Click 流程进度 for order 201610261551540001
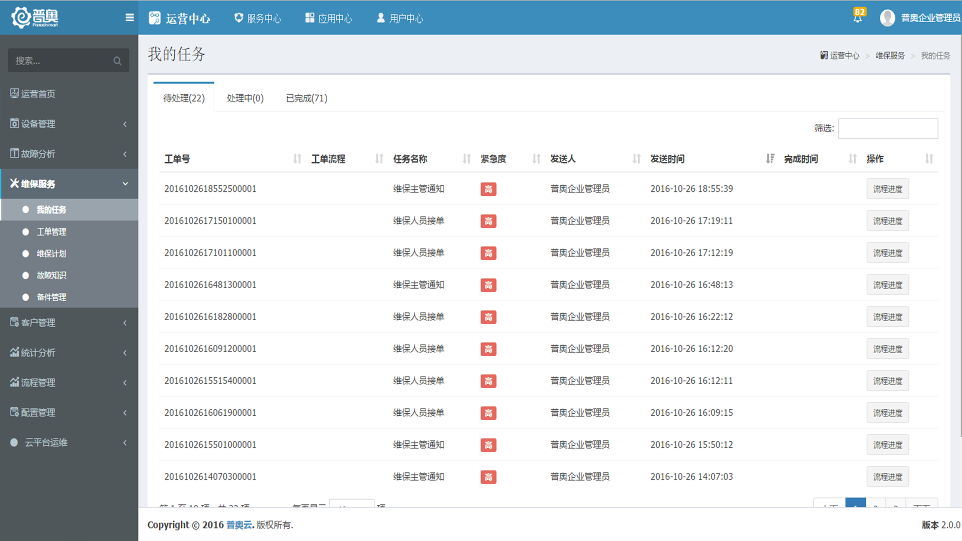Viewport: 962px width, 541px height. click(888, 381)
